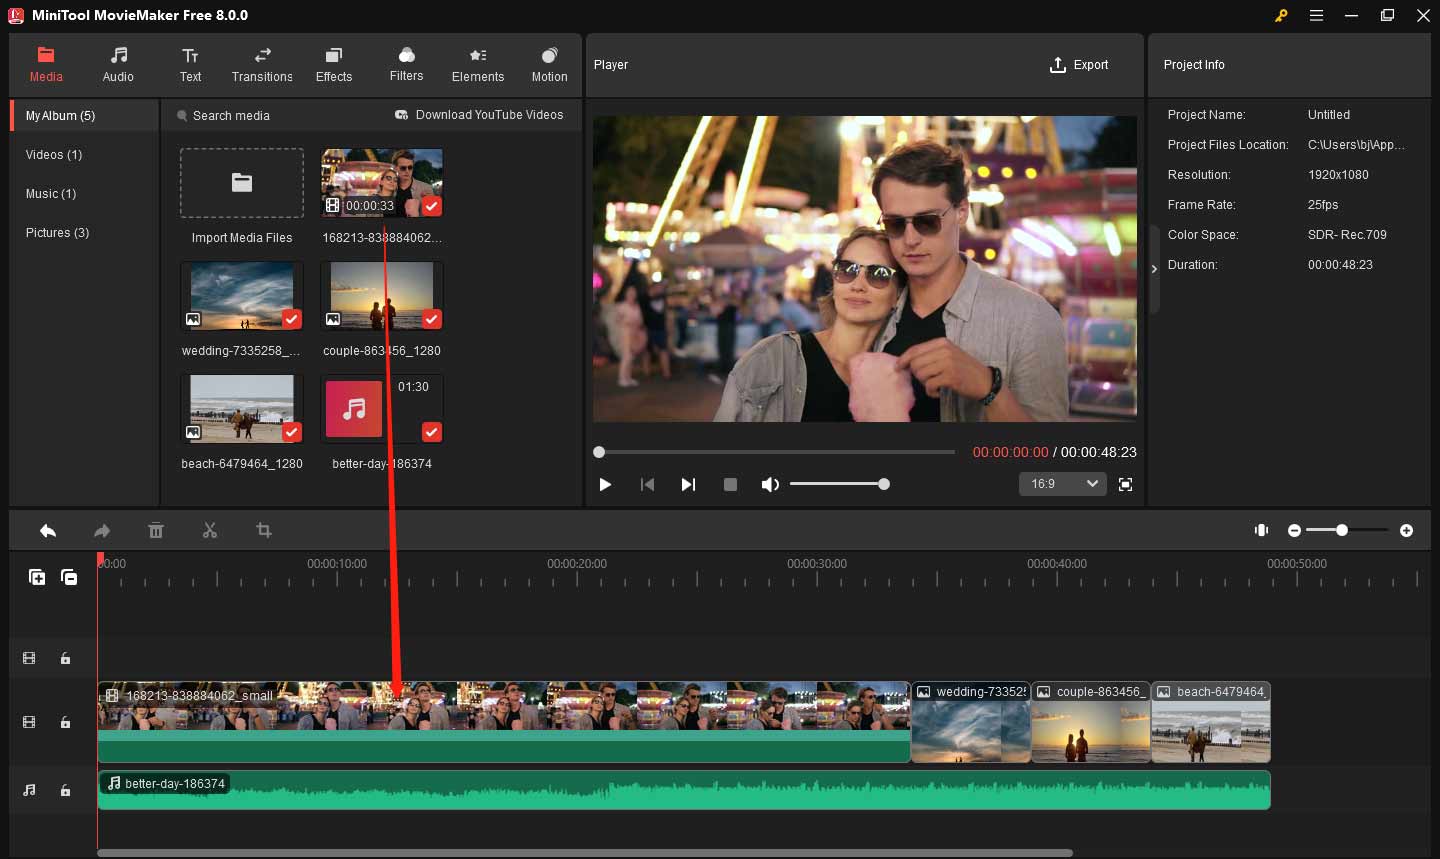Screen dimensions: 1440x859
Task: Select the wedding-7335258 picture thumbnail
Action: pos(242,296)
